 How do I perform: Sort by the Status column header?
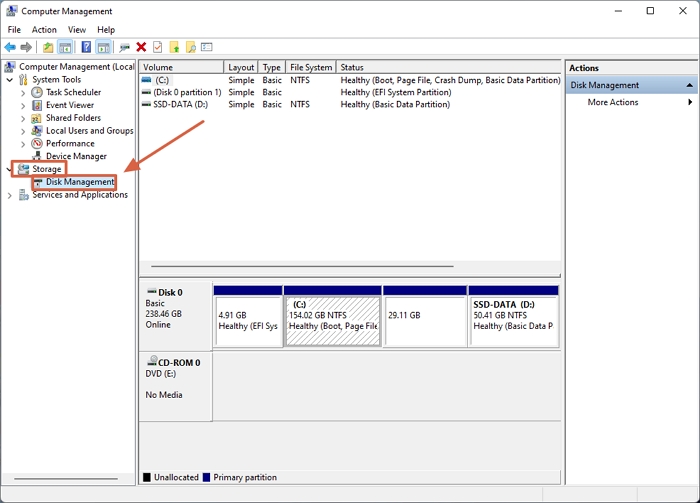(x=449, y=67)
